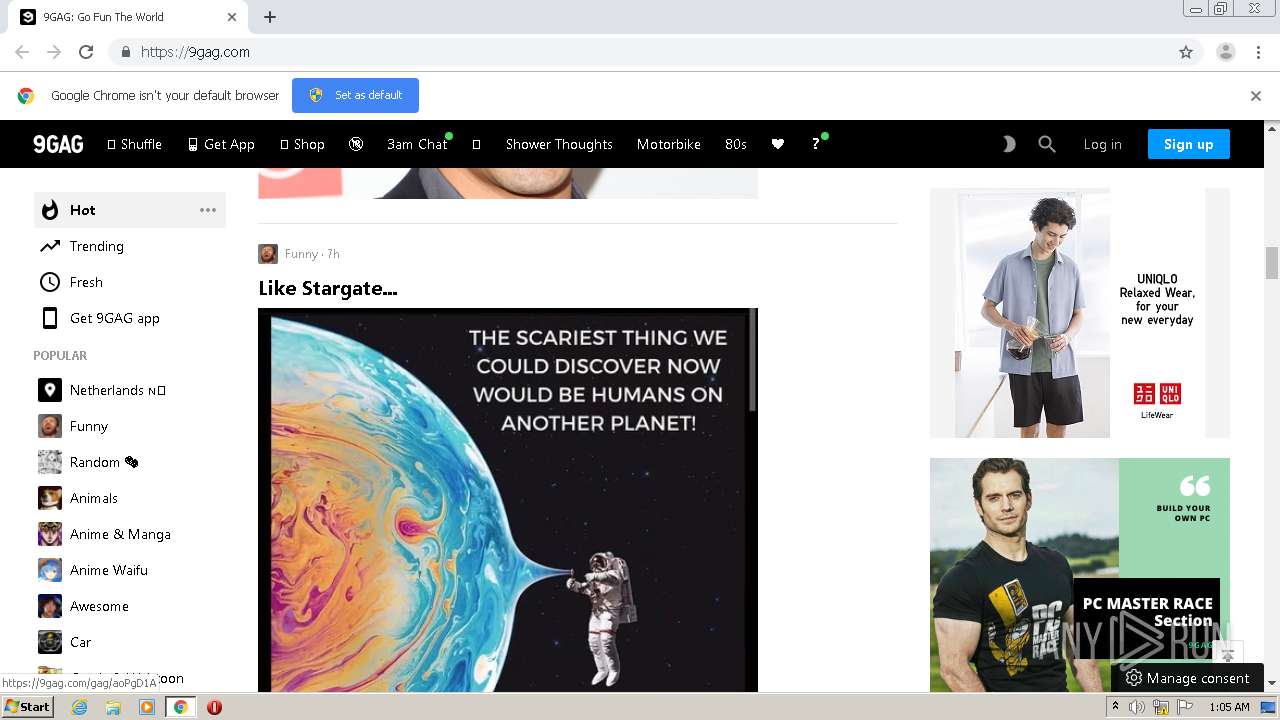Open the Funny tag on the post
The width and height of the screenshot is (1280, 720).
pyautogui.click(x=301, y=254)
